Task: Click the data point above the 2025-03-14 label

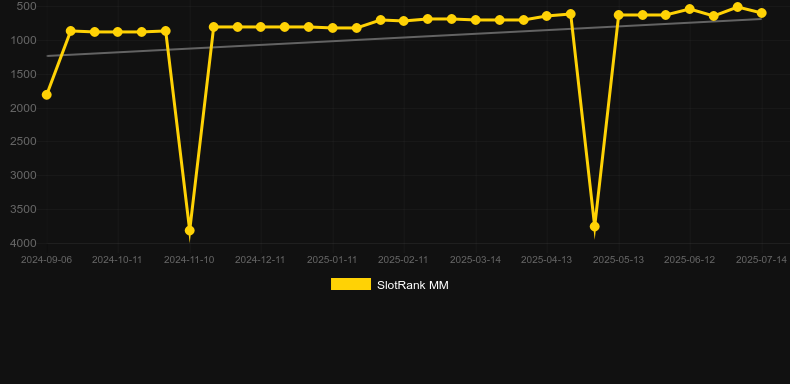Action: pos(475,20)
